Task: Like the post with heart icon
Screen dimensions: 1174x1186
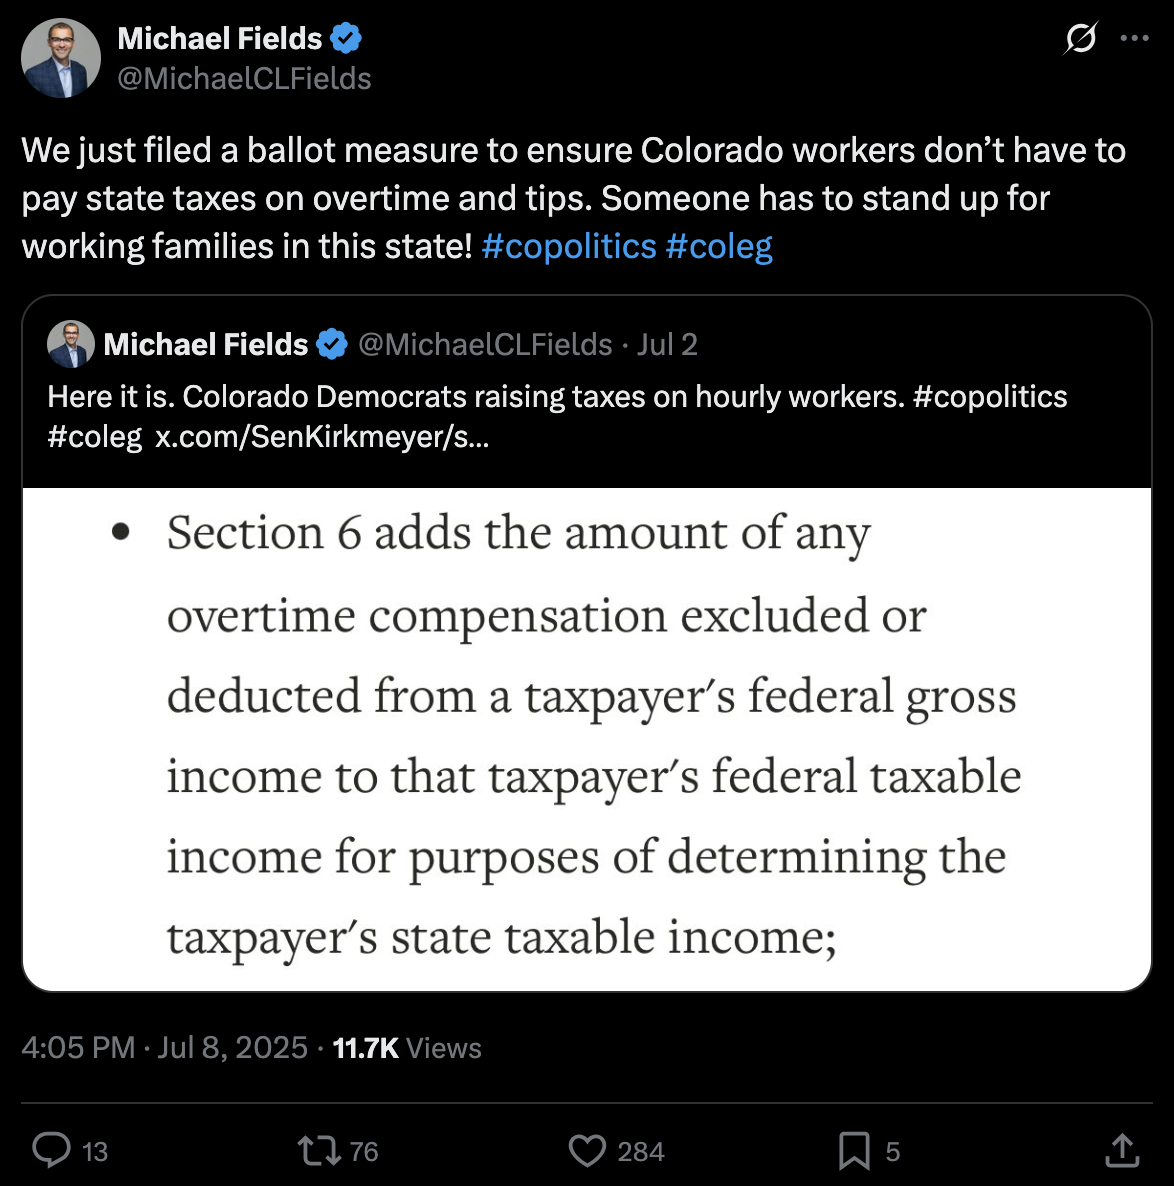Action: [x=587, y=1151]
